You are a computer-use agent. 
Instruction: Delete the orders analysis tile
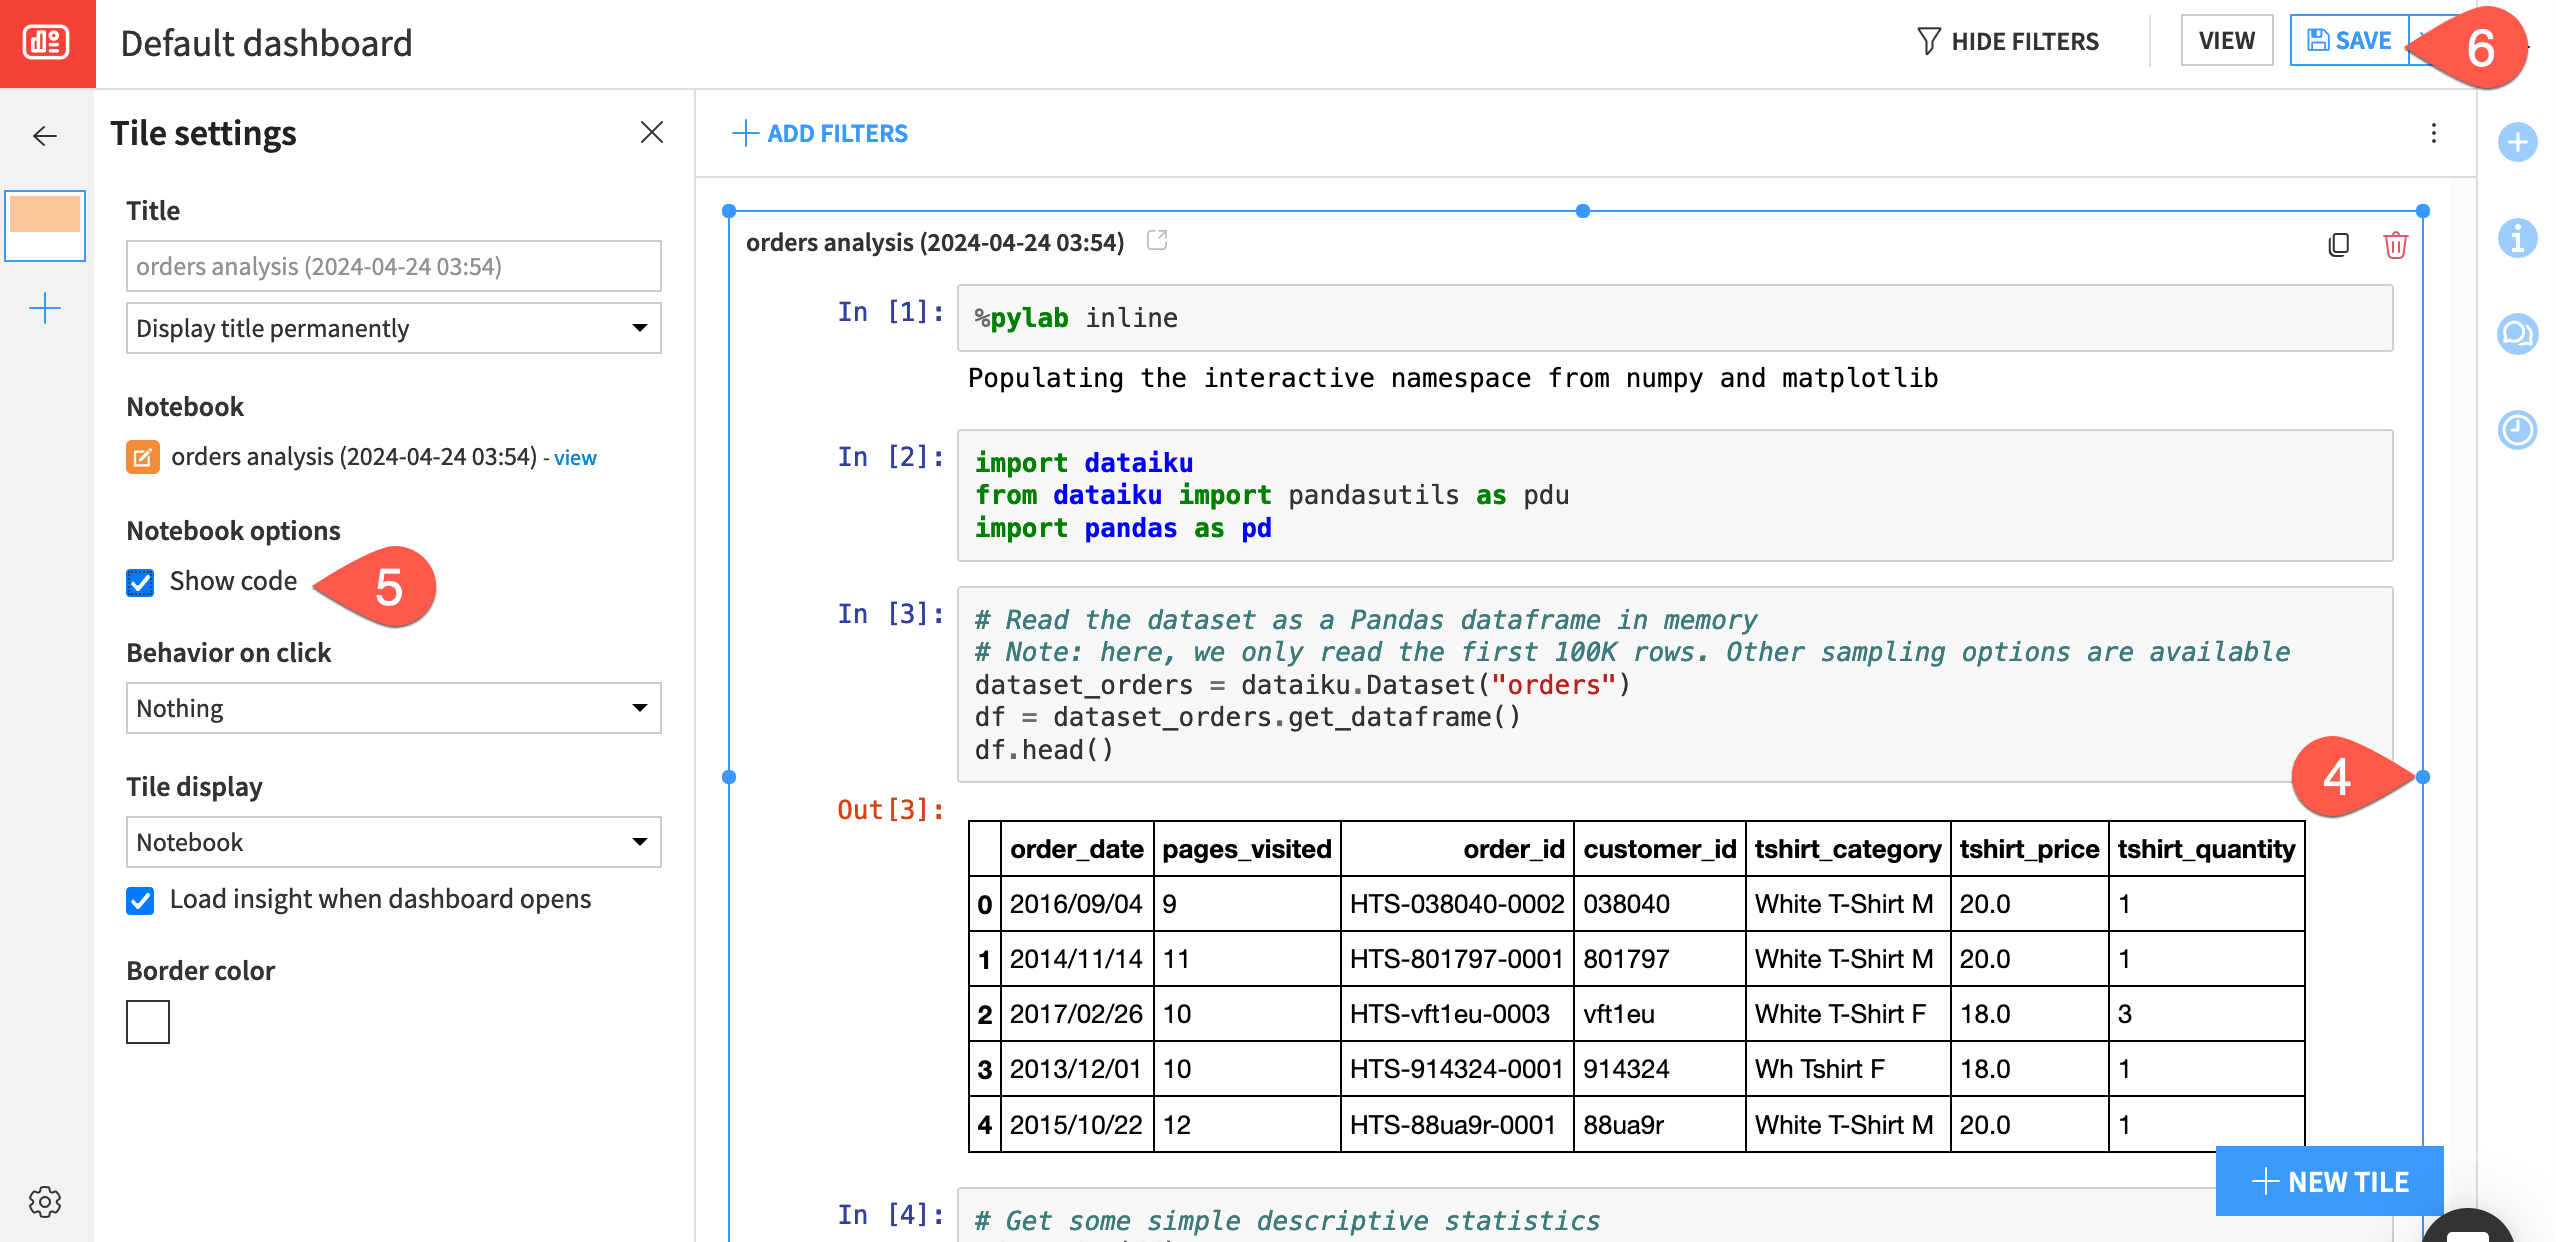[2397, 245]
